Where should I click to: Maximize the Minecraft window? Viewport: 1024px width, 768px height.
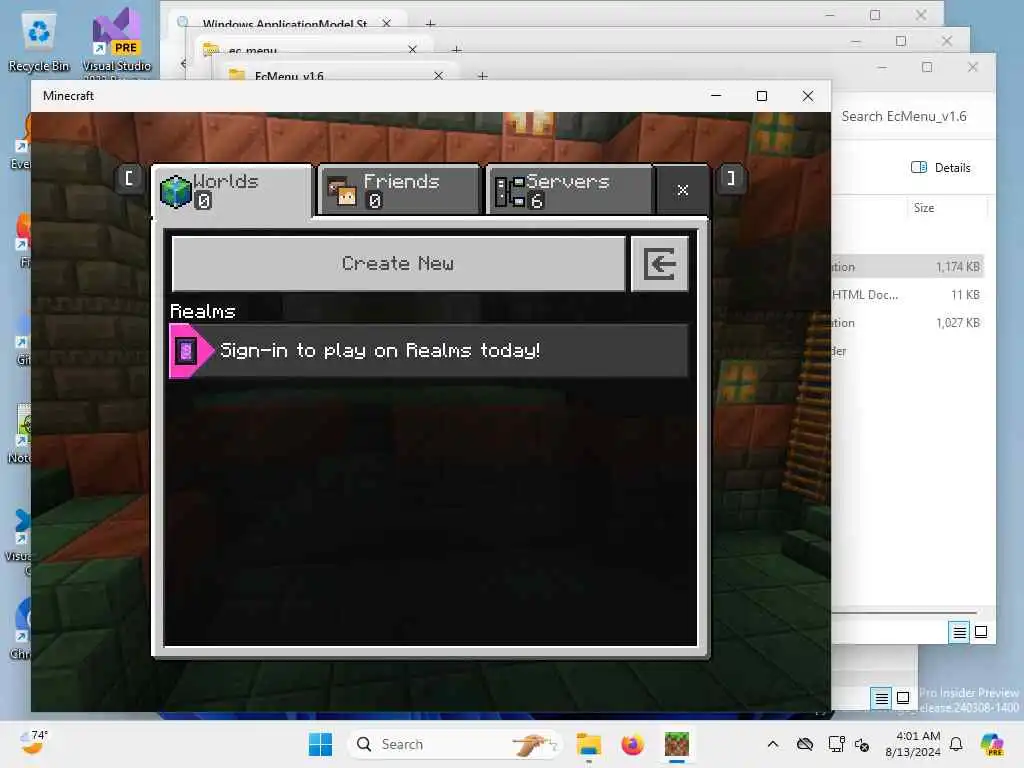coord(761,96)
